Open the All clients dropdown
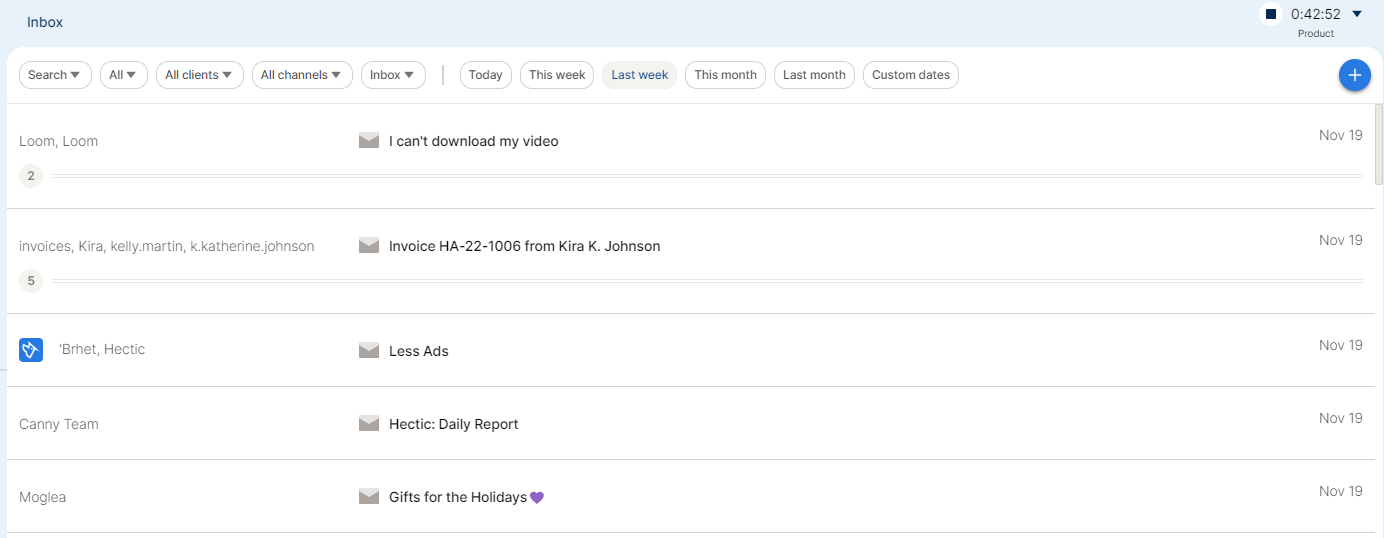Viewport: 1384px width, 538px height. click(199, 75)
